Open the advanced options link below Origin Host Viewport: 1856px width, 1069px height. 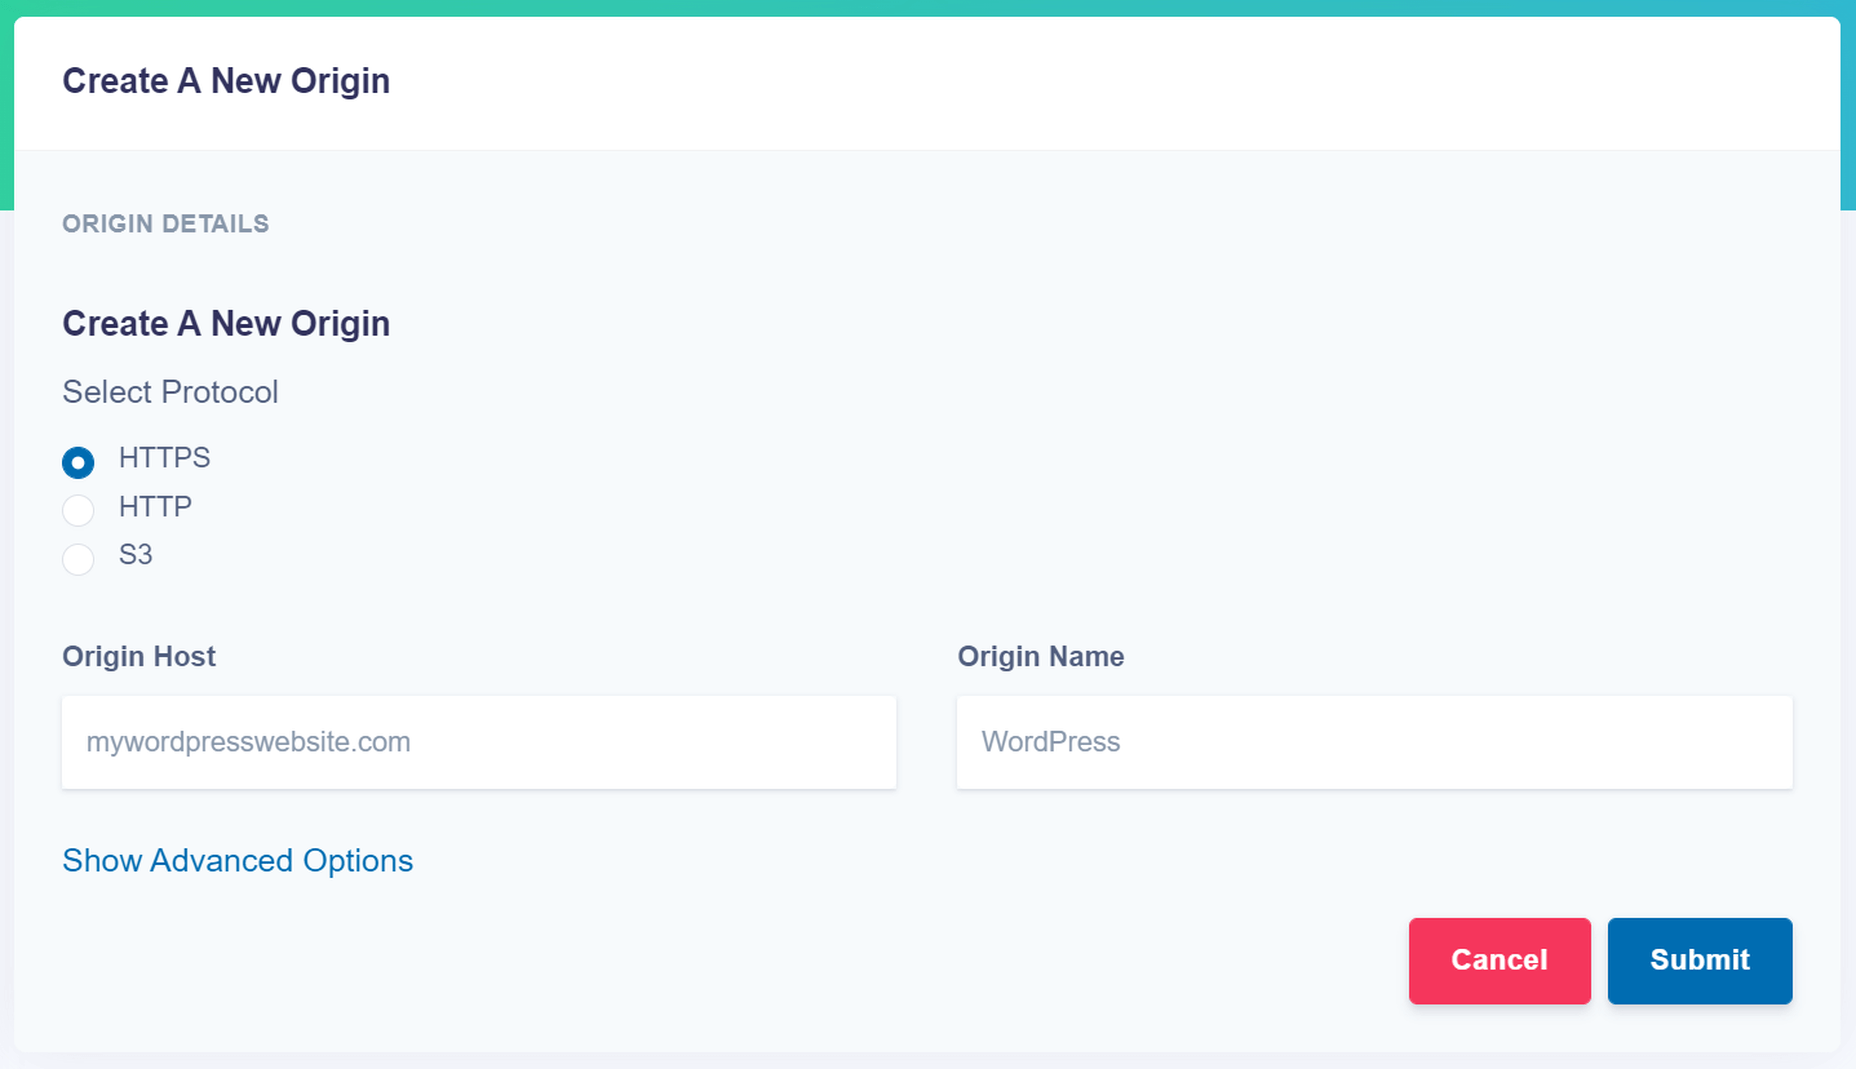[237, 861]
